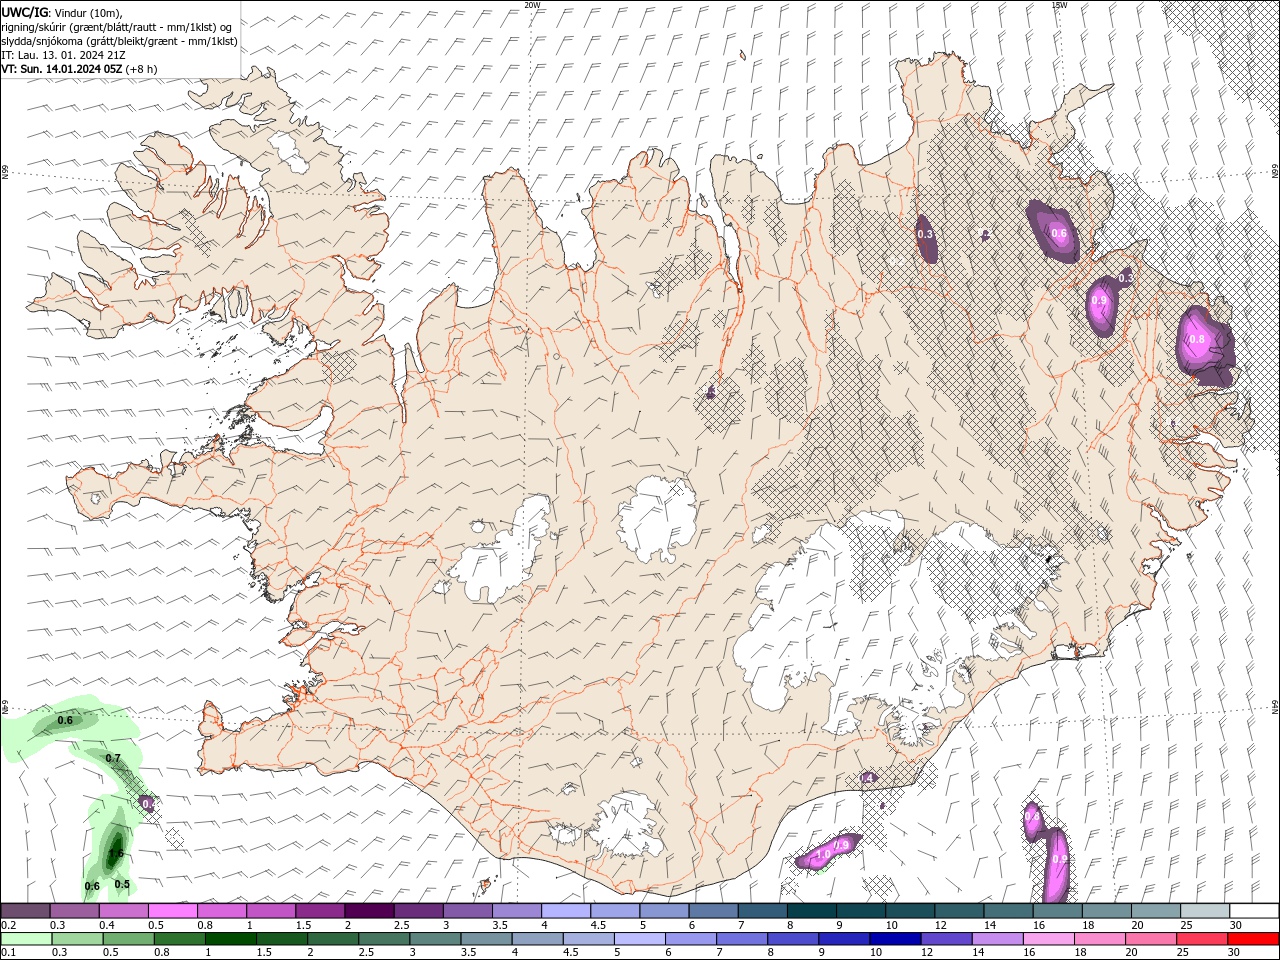Screen dimensions: 1280x960
Task: Pick the 0.5 bright pink swatch in the snow legend
Action: click(x=173, y=911)
